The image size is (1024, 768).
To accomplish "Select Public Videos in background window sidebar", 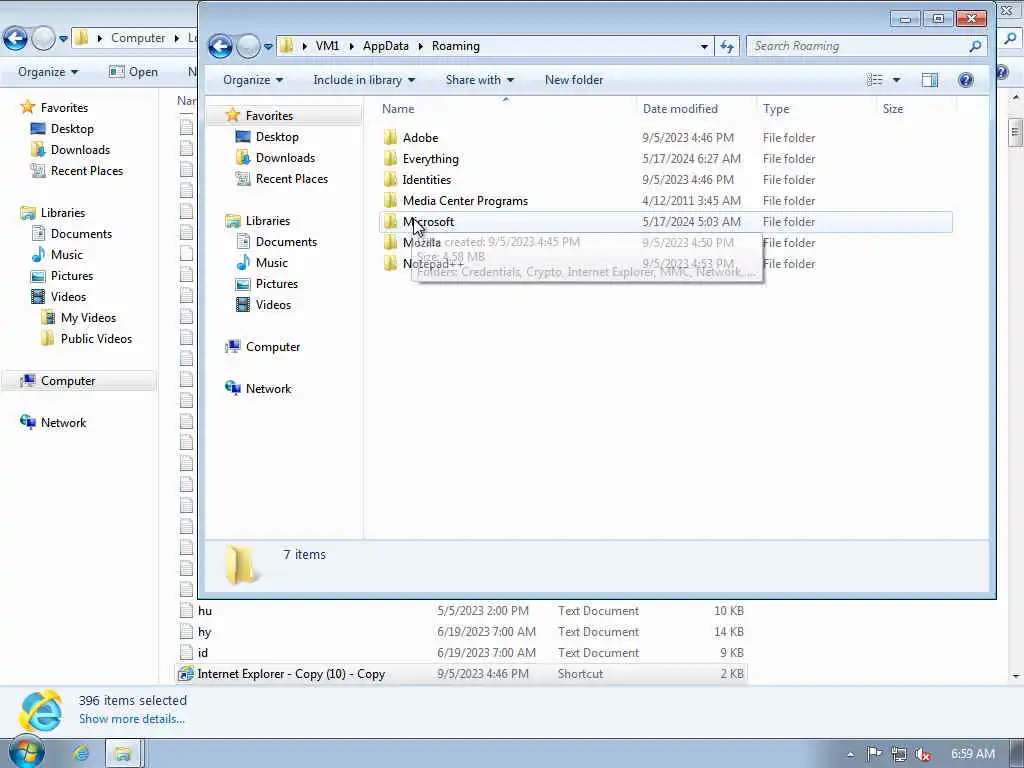I will point(96,338).
